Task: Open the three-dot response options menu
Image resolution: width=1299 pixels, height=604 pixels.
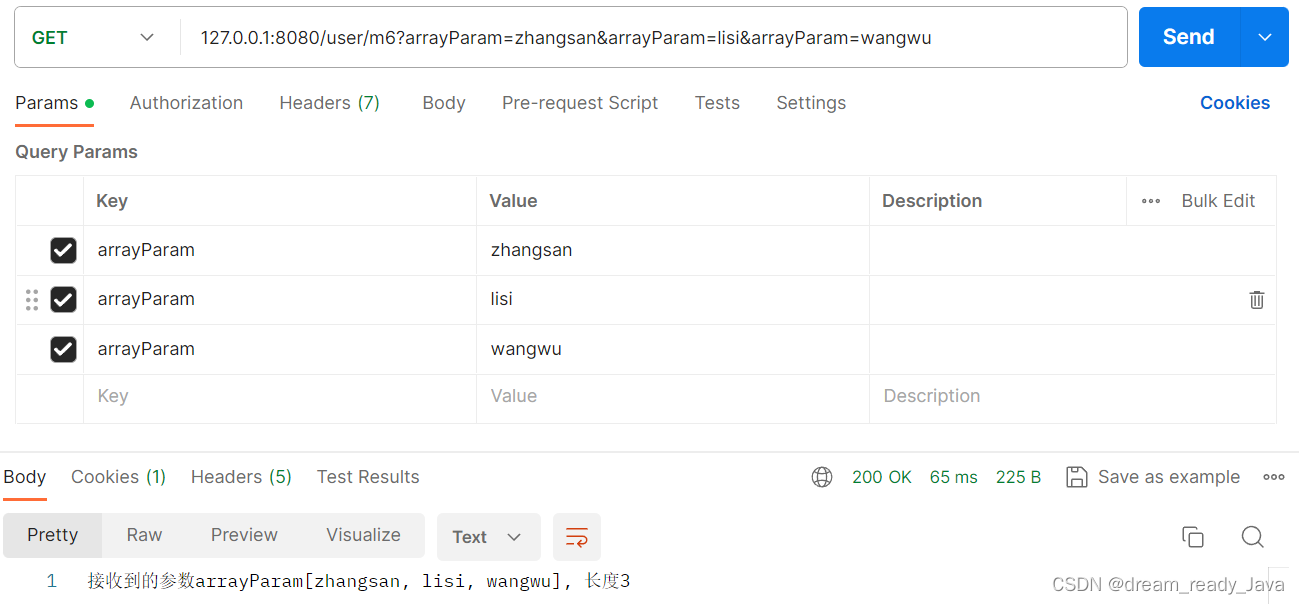Action: pyautogui.click(x=1273, y=477)
